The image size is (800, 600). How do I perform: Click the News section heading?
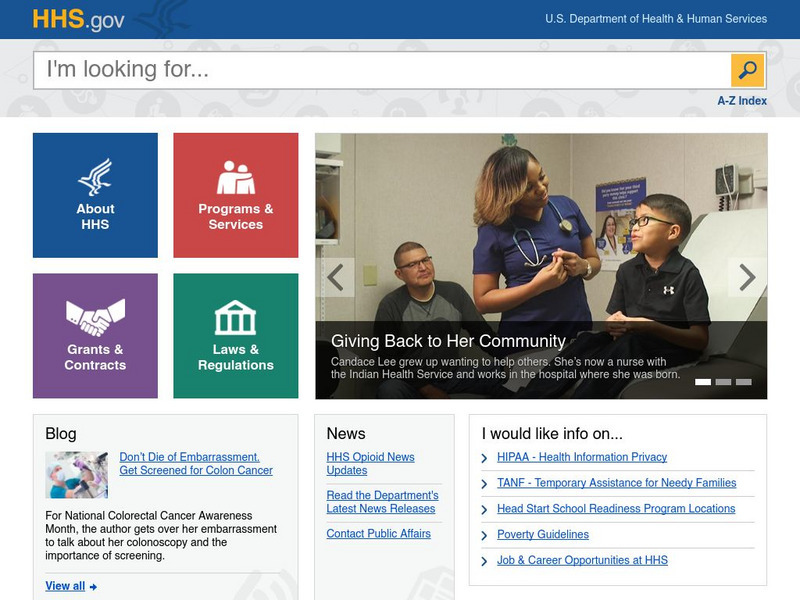point(346,434)
